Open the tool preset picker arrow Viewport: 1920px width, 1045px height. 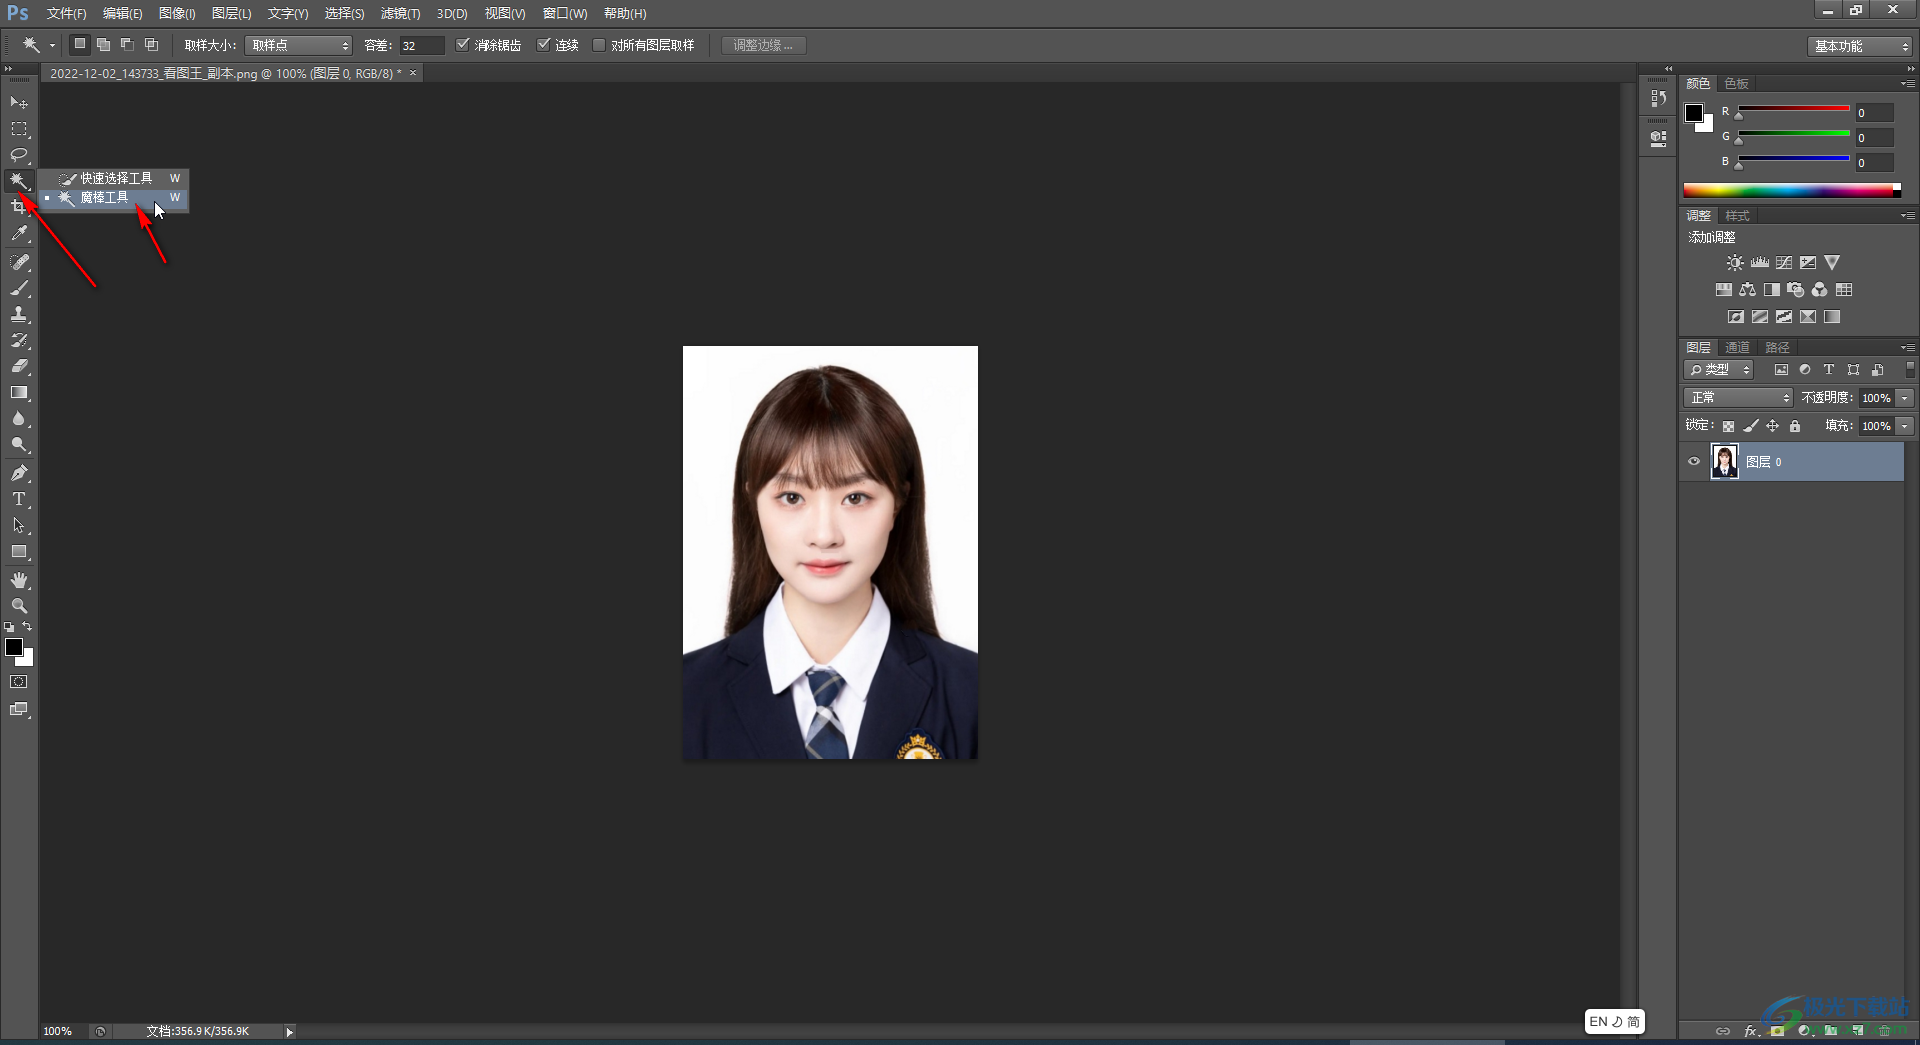click(x=52, y=45)
